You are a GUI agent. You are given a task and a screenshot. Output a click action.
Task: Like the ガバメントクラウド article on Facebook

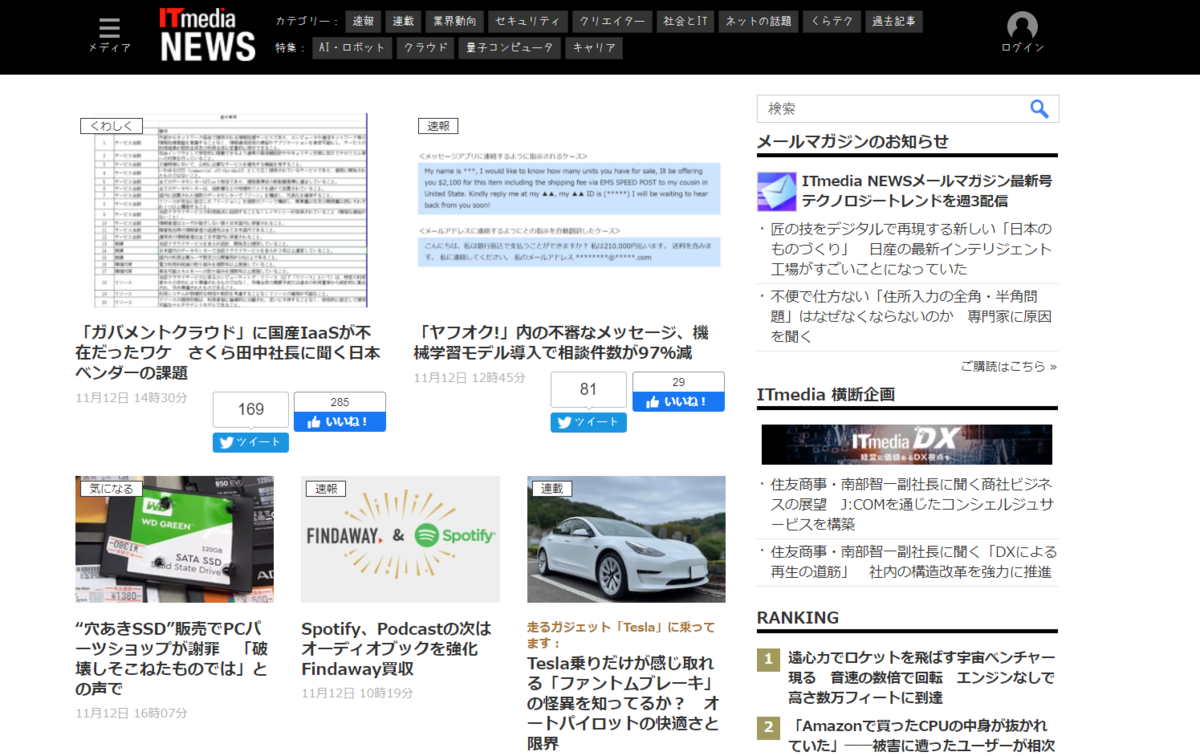(339, 422)
